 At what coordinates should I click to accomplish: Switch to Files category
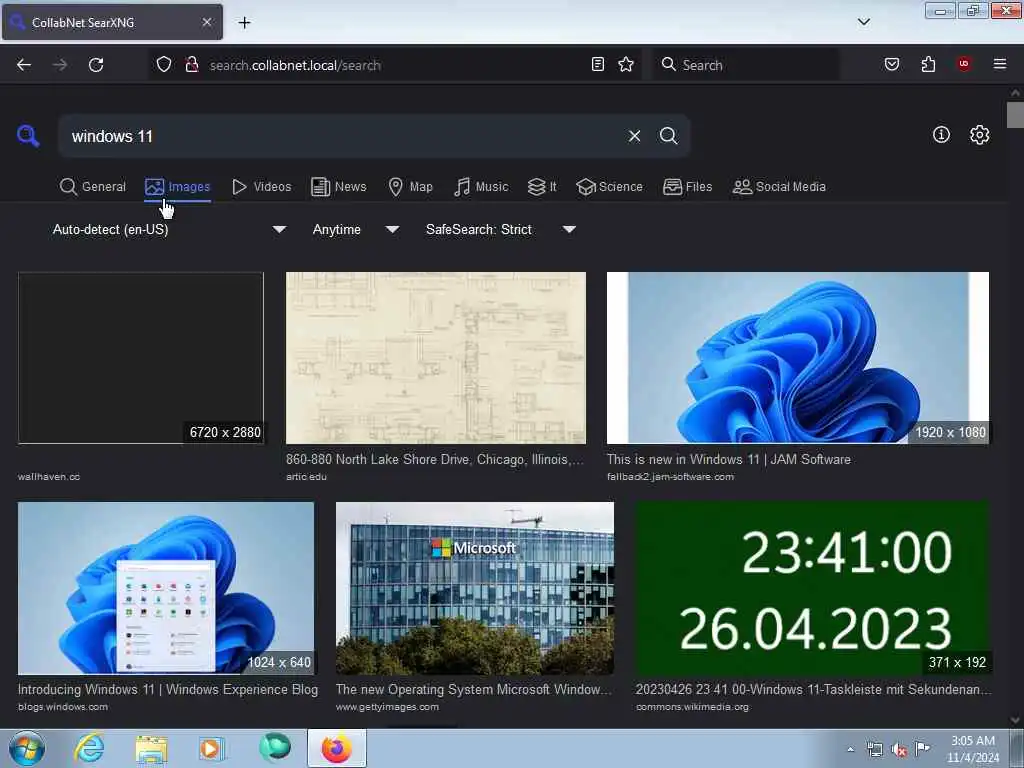(688, 187)
